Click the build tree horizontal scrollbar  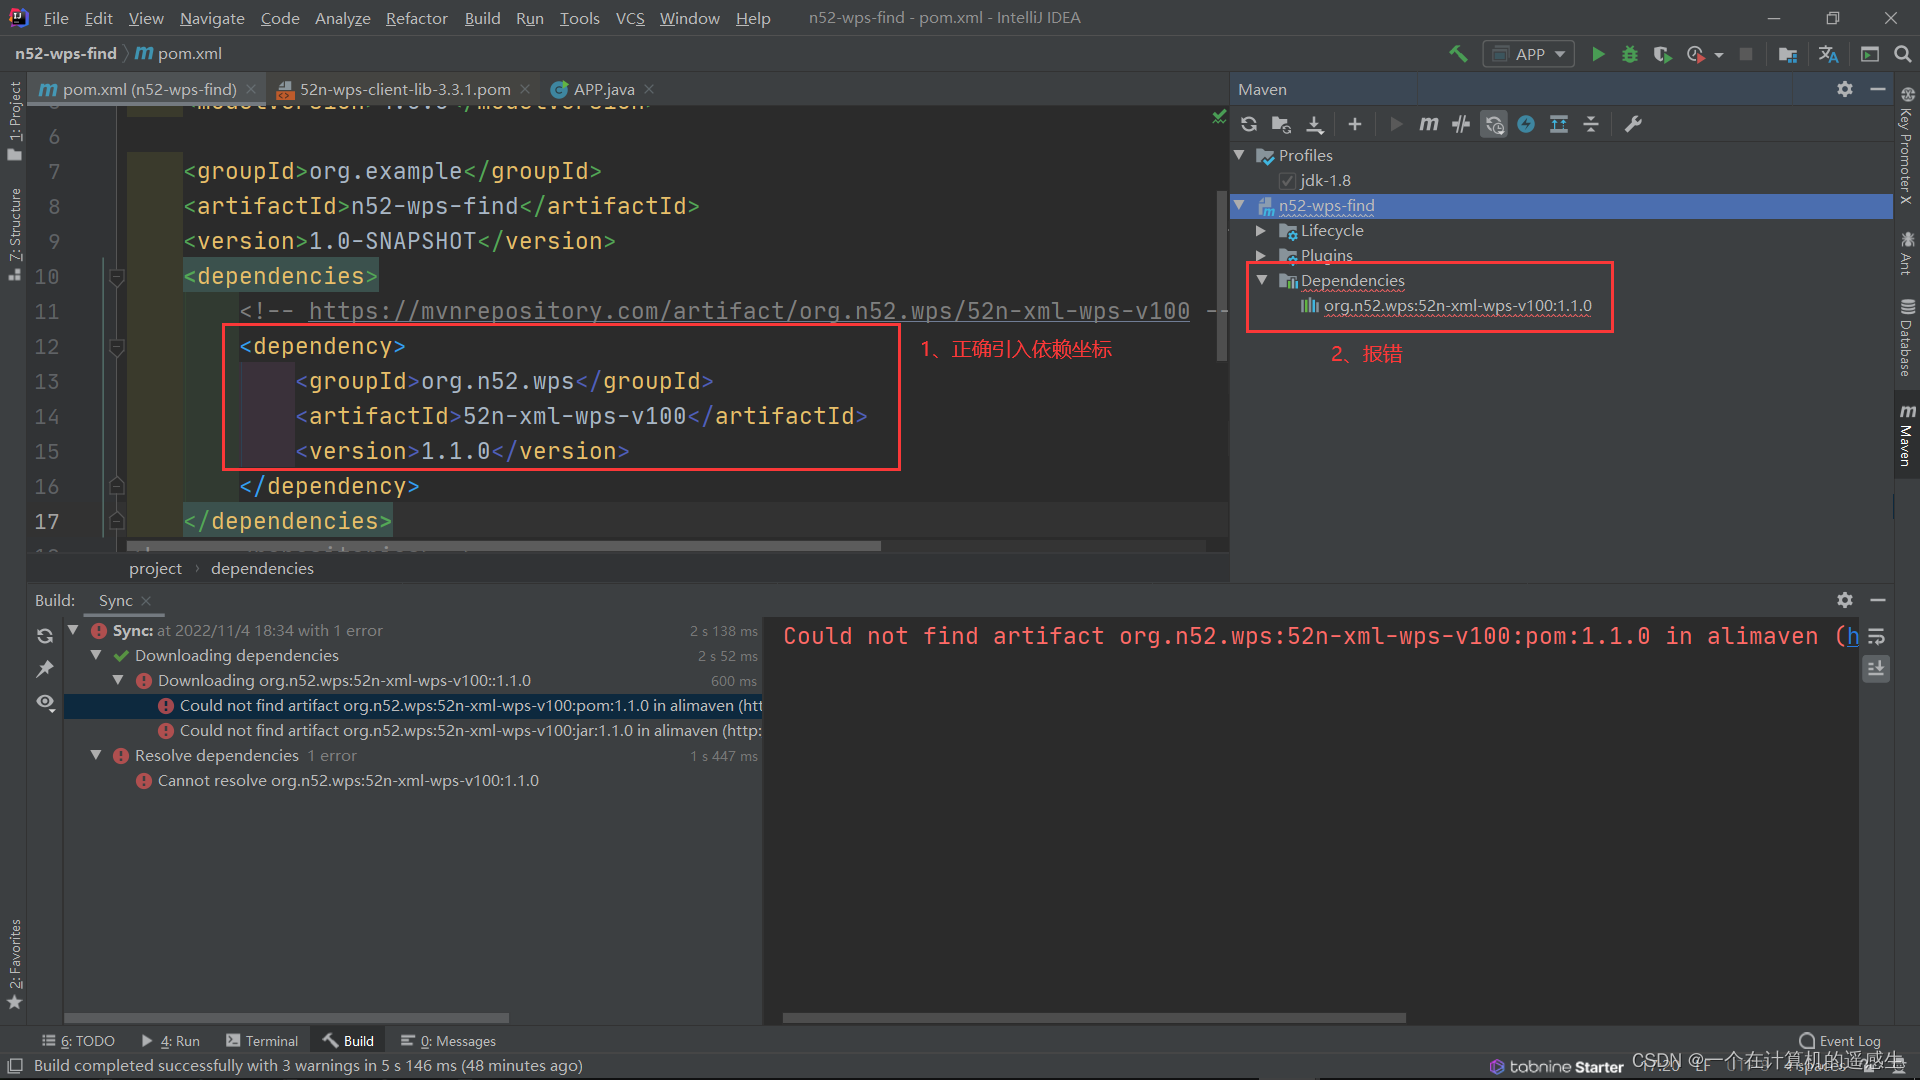pyautogui.click(x=286, y=1018)
